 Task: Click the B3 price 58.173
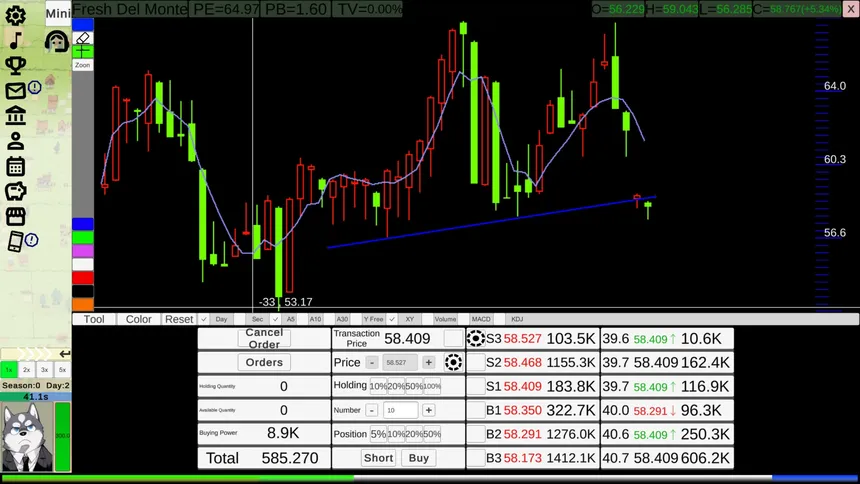(x=523, y=458)
